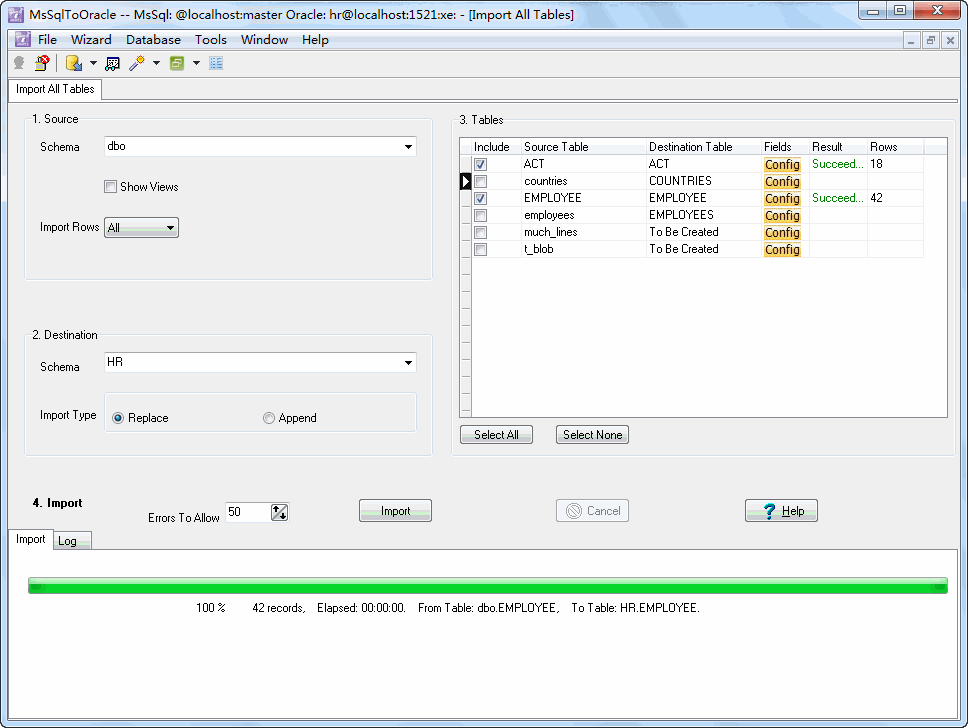968x728 pixels.
Task: Select the Import All Tables tab
Action: click(x=55, y=89)
